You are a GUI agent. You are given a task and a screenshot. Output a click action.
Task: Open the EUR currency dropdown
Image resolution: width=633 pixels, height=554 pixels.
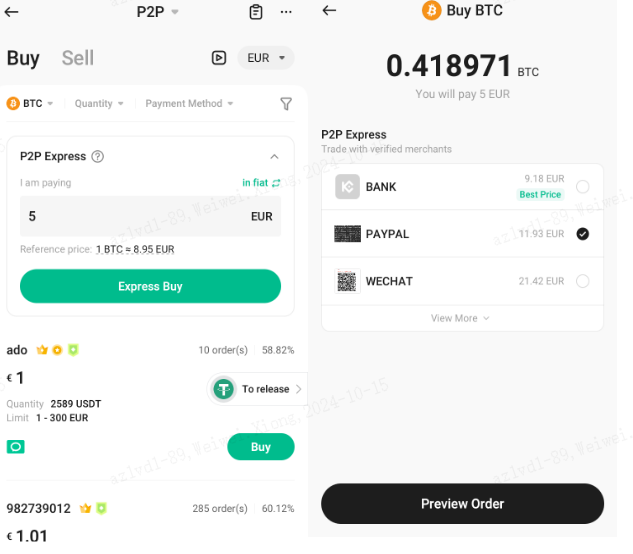266,58
